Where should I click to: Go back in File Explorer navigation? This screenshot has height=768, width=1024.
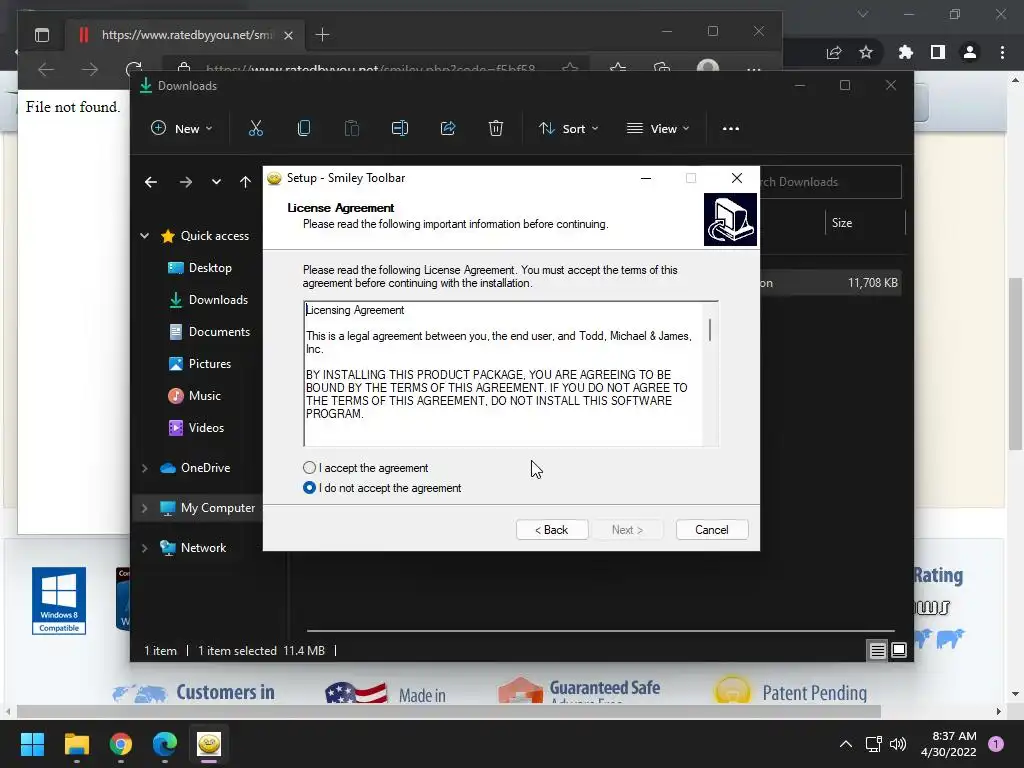click(x=151, y=182)
